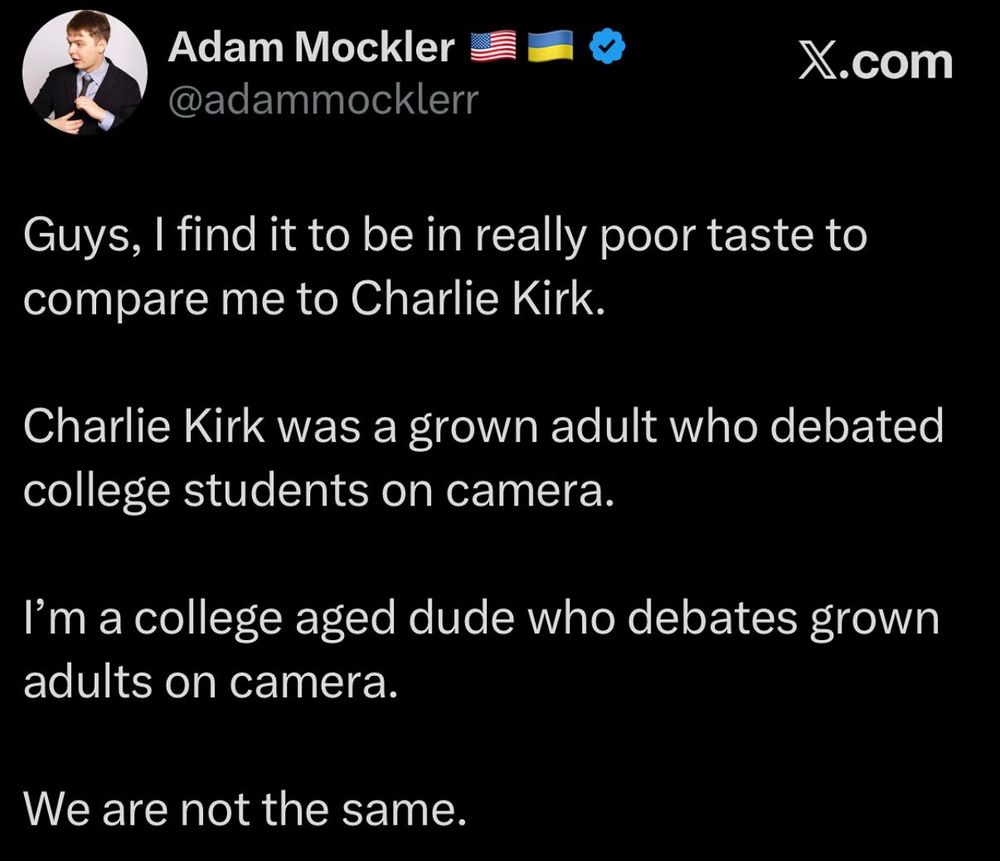Screen dimensions: 1000x861
Task: Click the word "debates"
Action: coord(712,618)
